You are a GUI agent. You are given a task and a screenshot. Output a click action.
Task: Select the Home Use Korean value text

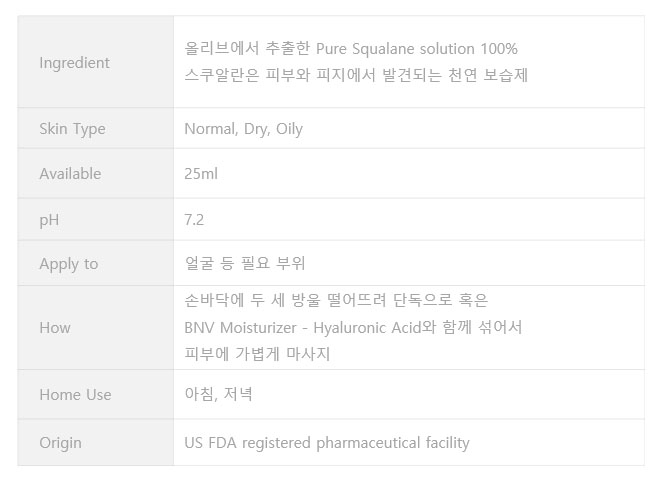pyautogui.click(x=218, y=394)
